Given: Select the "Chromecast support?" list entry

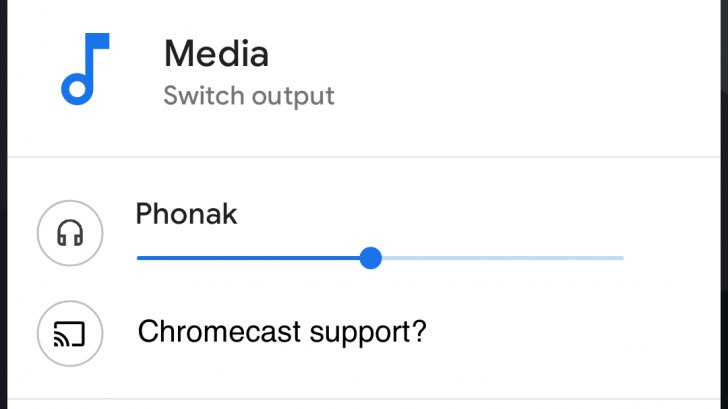Looking at the screenshot, I should [282, 332].
